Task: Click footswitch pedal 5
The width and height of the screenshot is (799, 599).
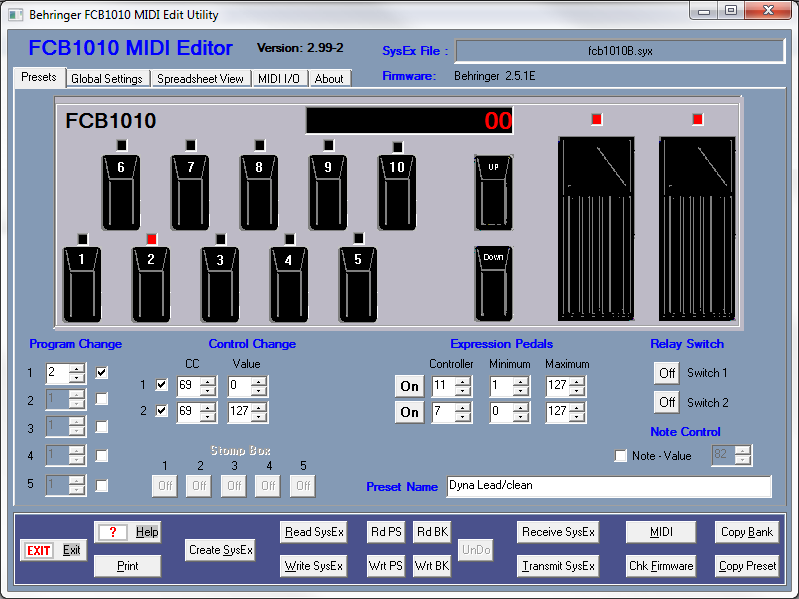Action: tap(358, 284)
